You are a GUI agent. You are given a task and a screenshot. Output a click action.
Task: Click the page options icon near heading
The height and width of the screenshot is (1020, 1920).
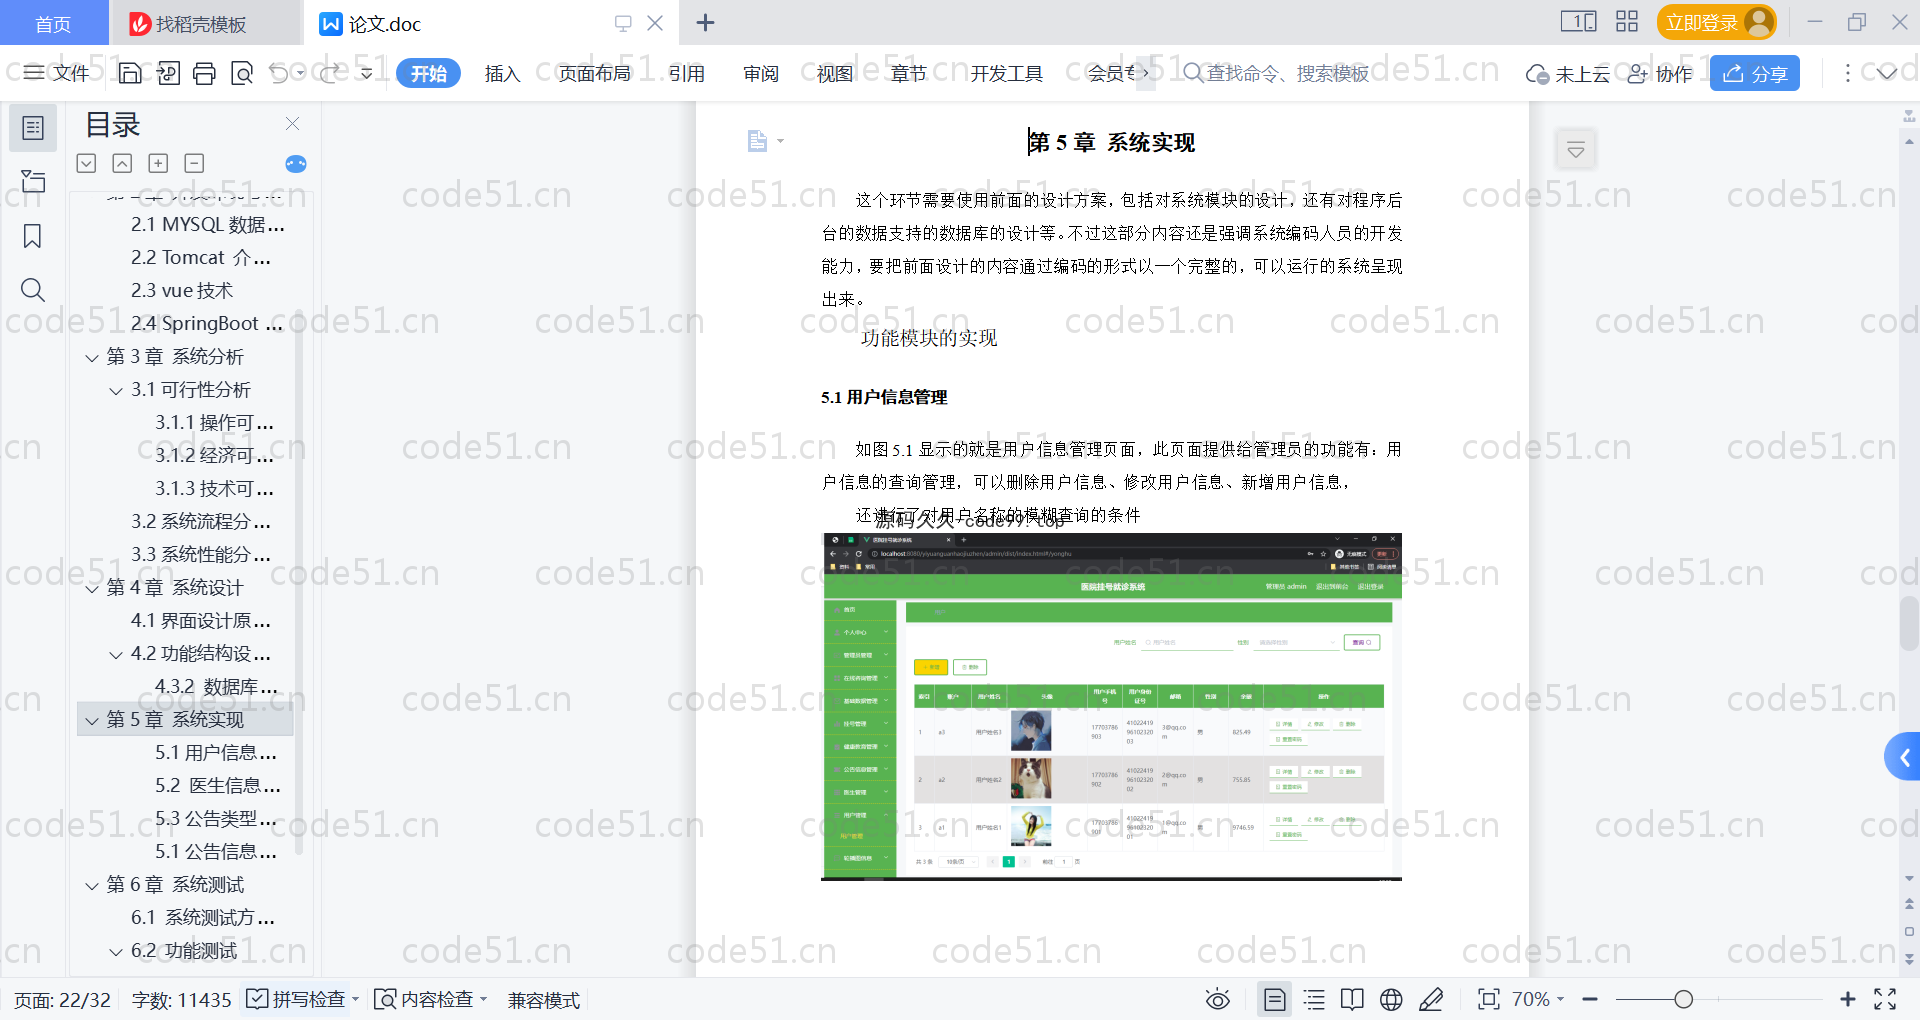[x=764, y=141]
